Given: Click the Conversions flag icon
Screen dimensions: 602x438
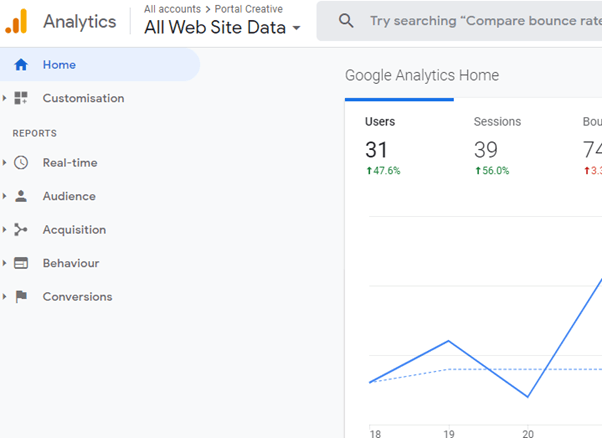Looking at the screenshot, I should point(21,296).
